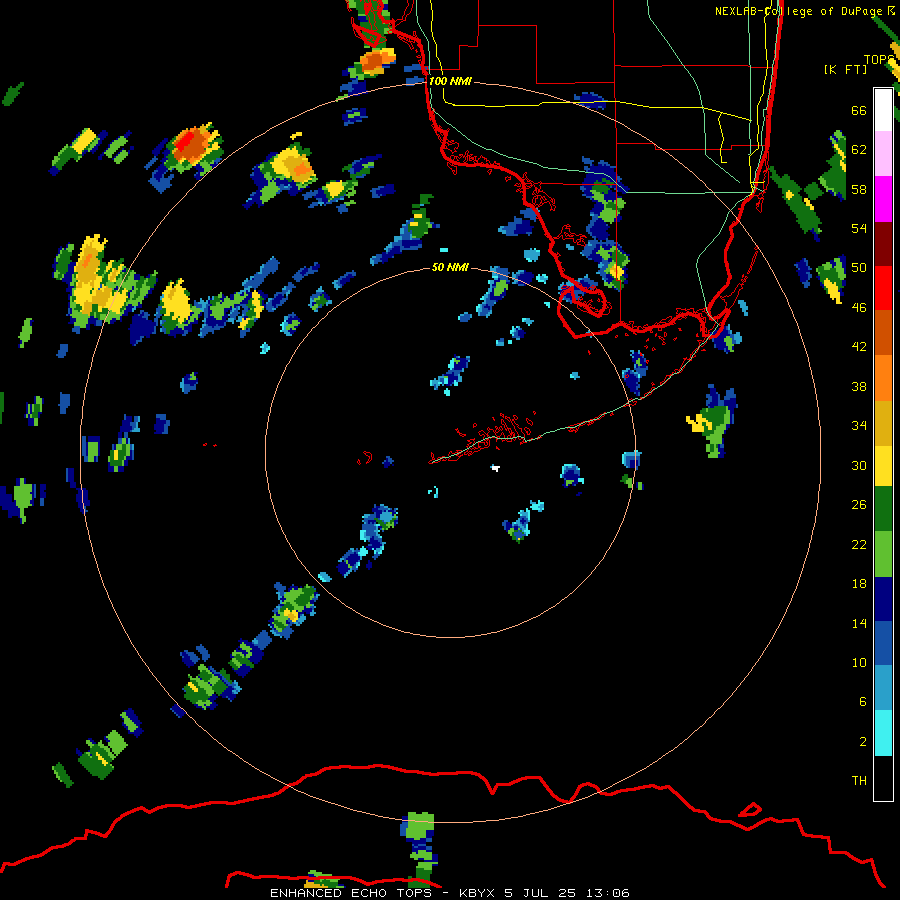The width and height of the screenshot is (900, 900).
Task: Click the 22 value in the legend
Action: point(859,544)
